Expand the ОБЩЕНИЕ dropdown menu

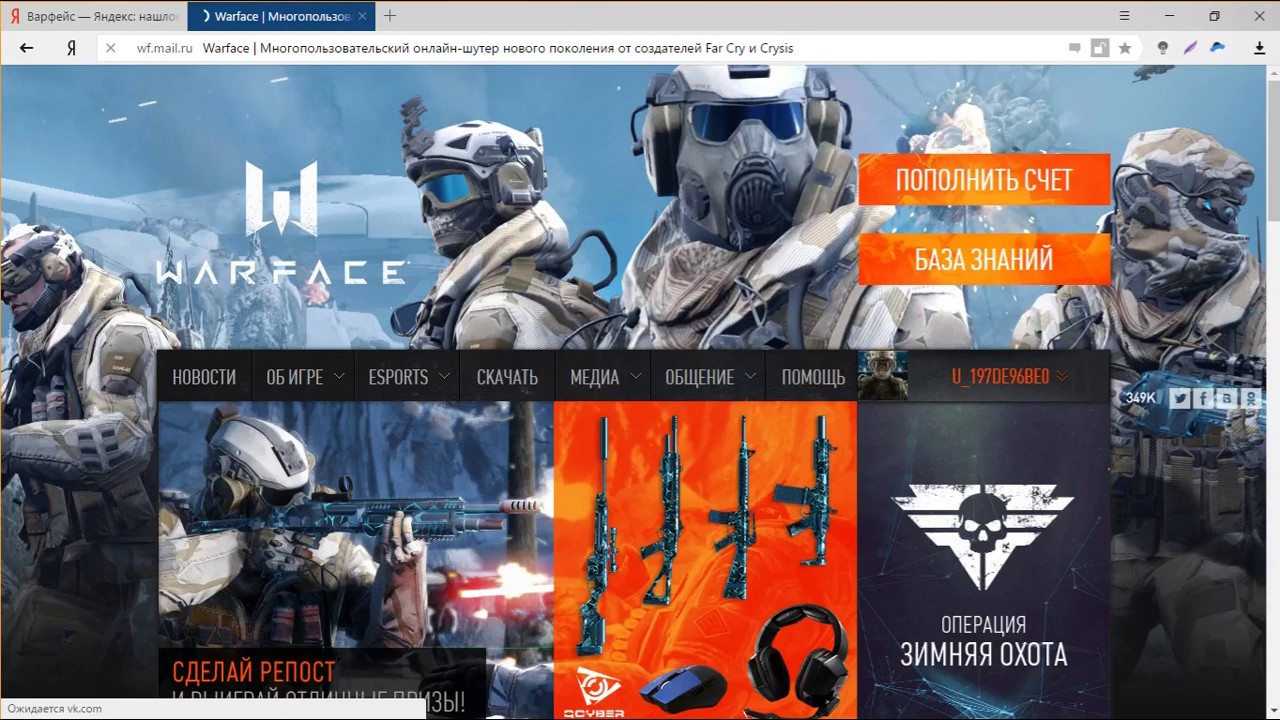[708, 377]
